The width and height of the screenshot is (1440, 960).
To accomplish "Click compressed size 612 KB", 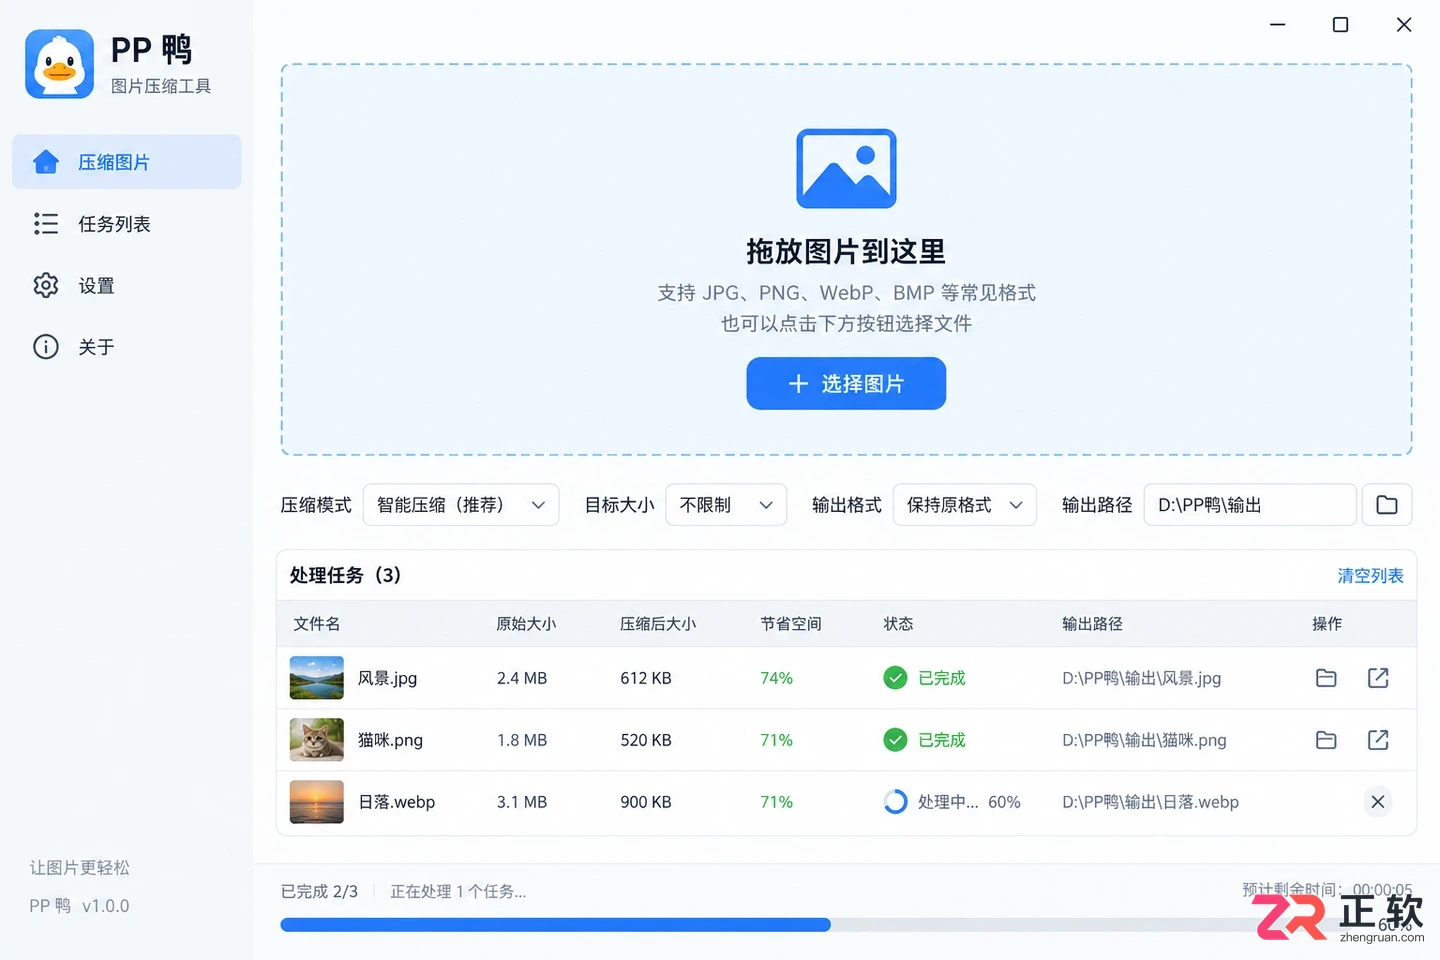I will pyautogui.click(x=646, y=678).
